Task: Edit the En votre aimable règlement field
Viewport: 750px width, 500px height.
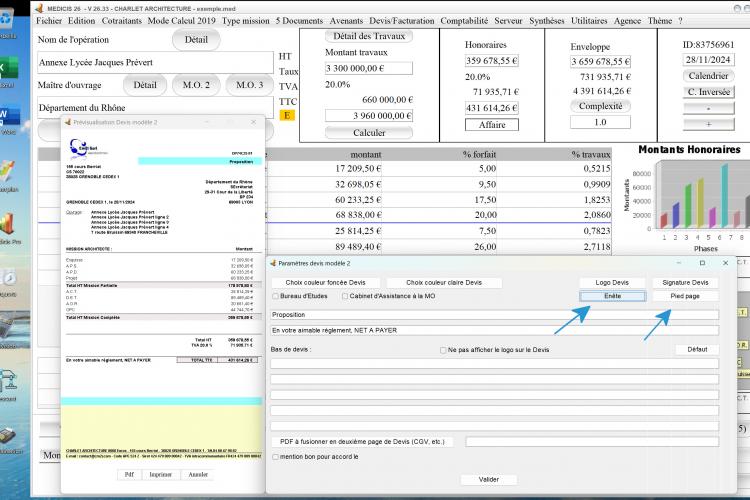Action: click(x=495, y=330)
